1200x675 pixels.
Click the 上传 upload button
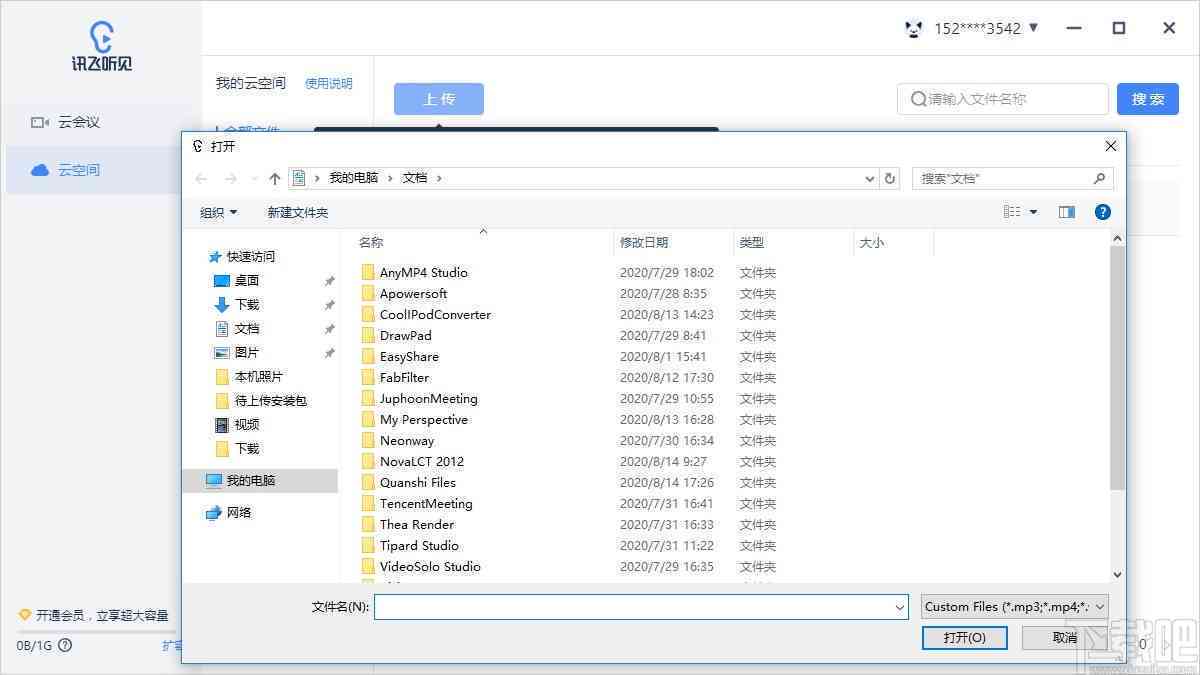tap(439, 99)
